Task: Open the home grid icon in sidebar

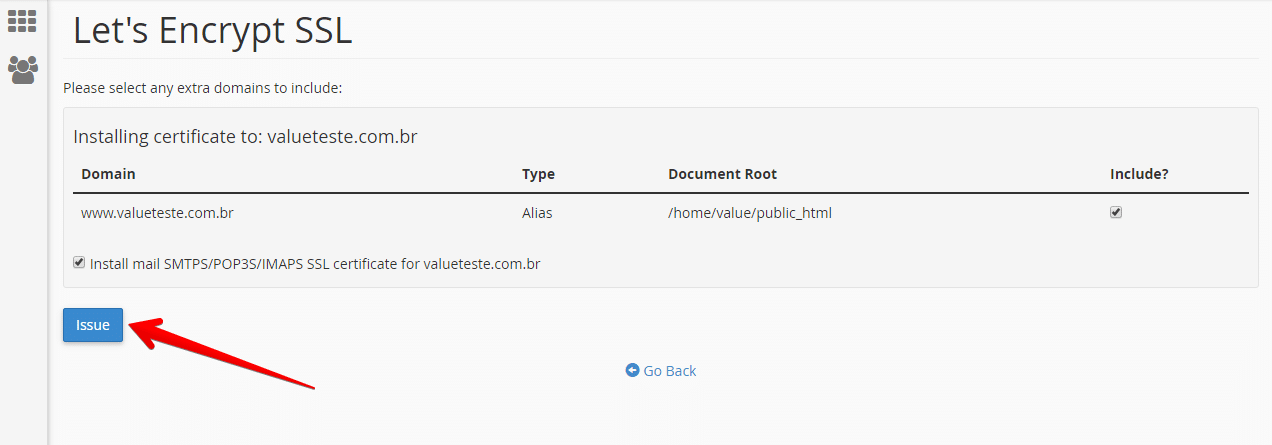Action: (22, 20)
